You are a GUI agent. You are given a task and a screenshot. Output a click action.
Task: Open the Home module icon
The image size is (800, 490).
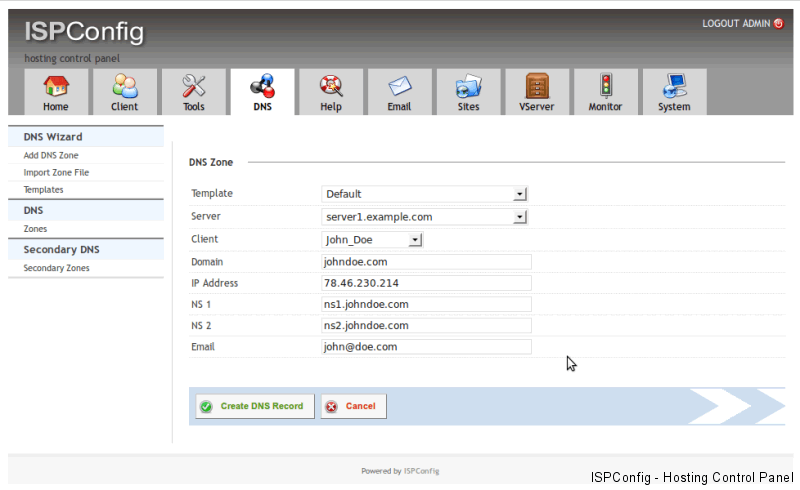[x=56, y=87]
